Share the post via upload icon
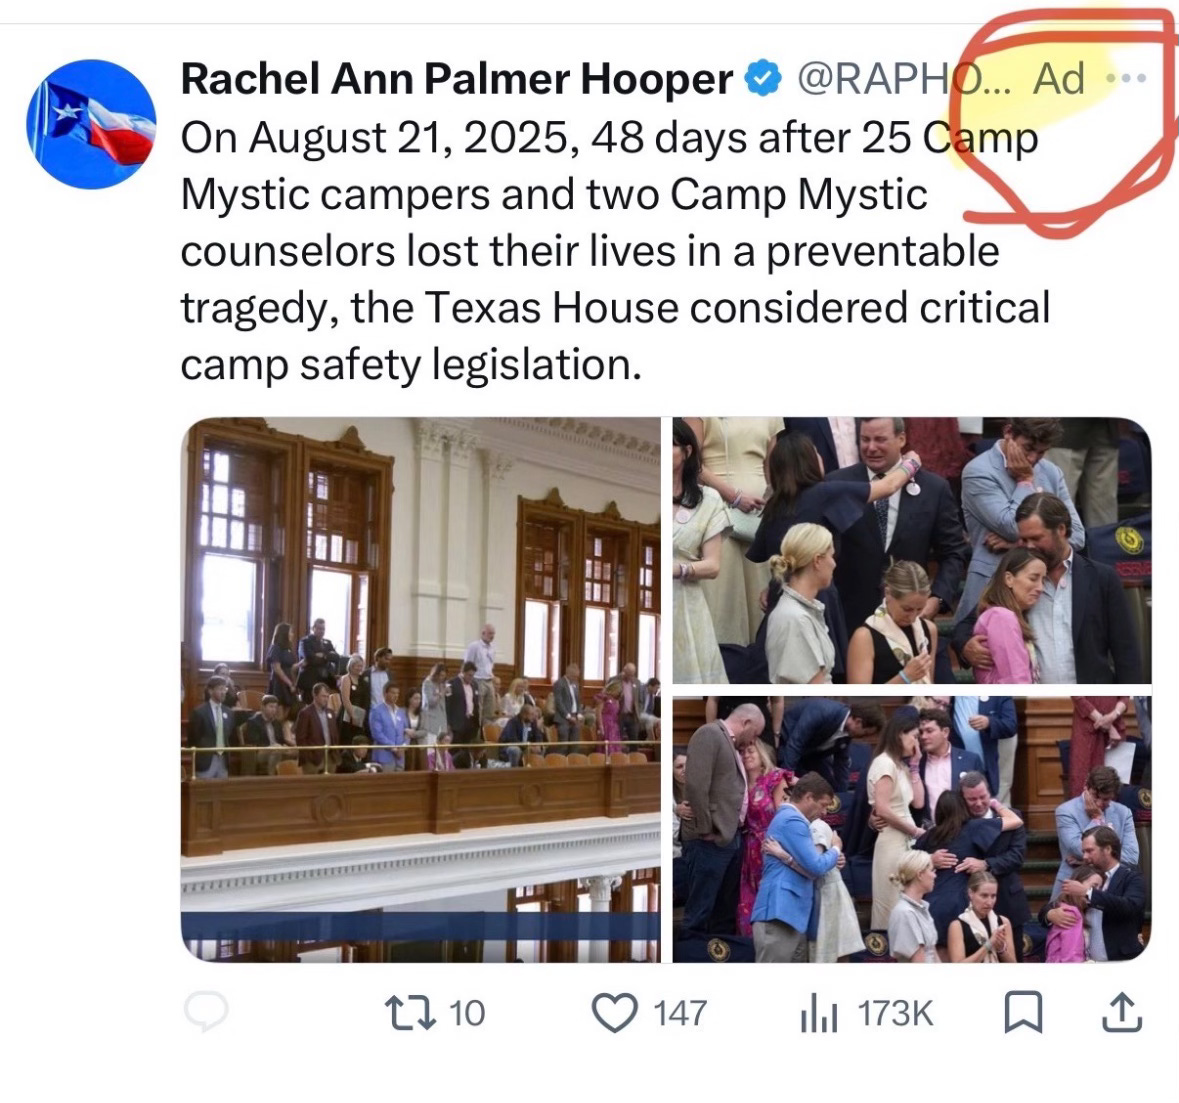Image resolution: width=1179 pixels, height=1103 pixels. (1122, 1011)
